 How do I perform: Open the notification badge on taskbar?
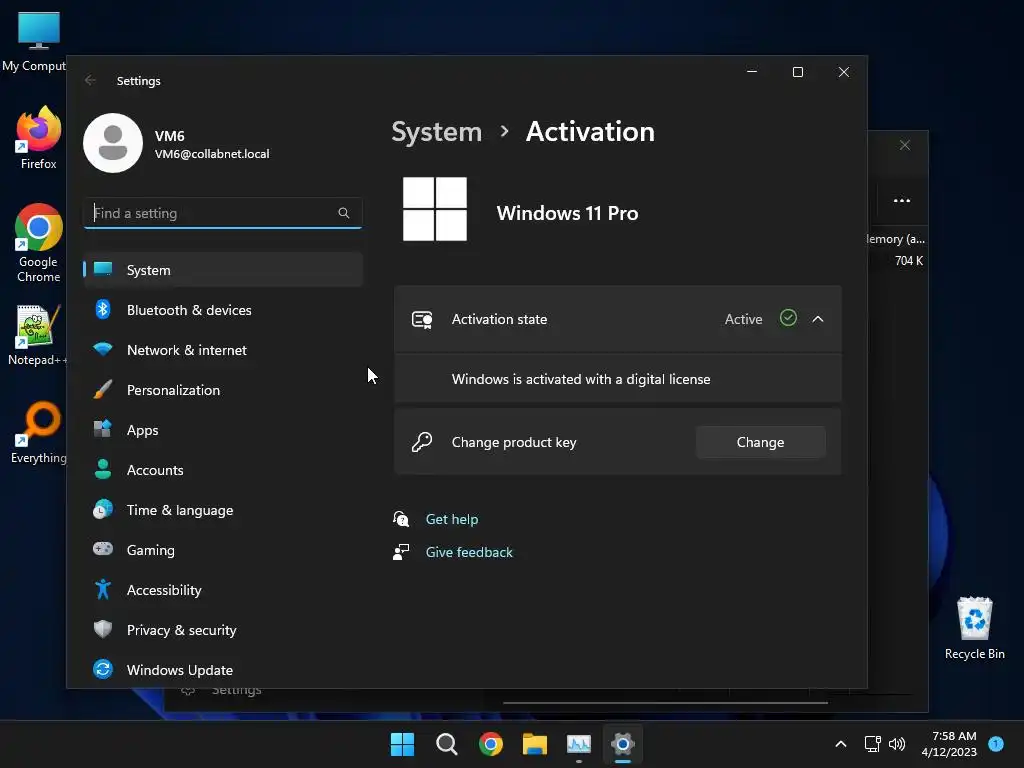pos(996,744)
